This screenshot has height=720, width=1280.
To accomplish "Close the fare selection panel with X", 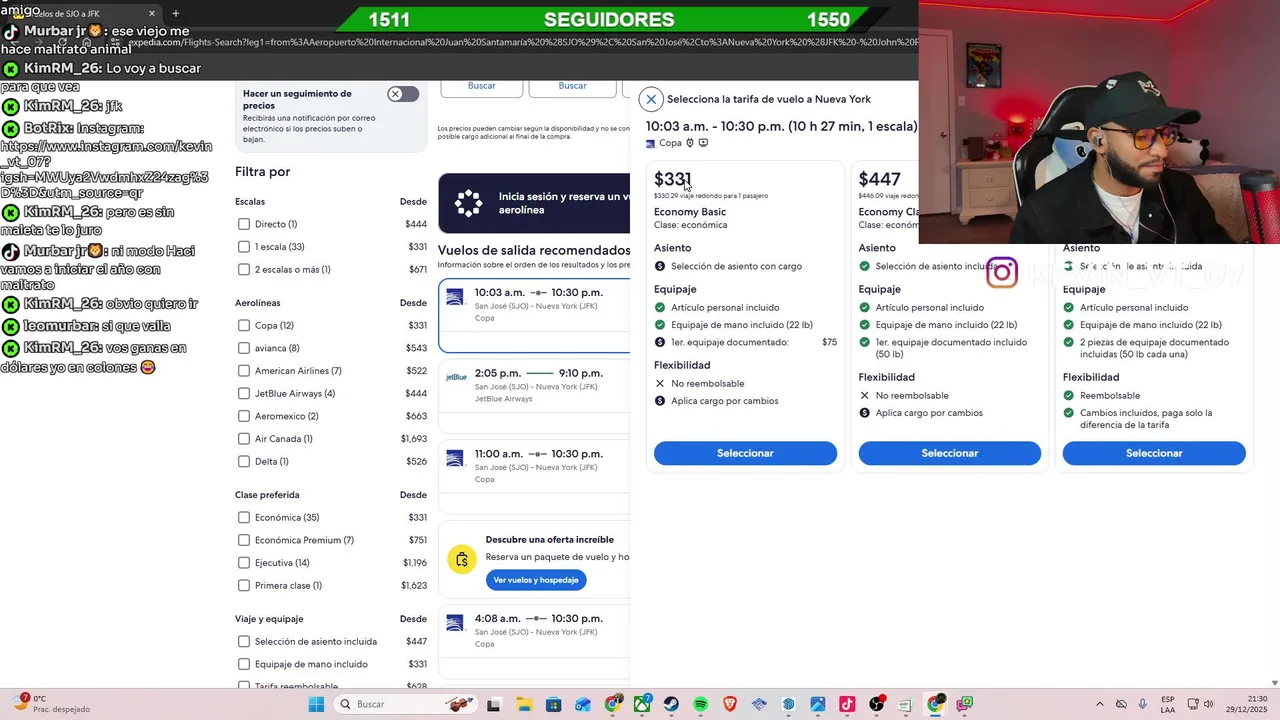I will click(x=651, y=99).
